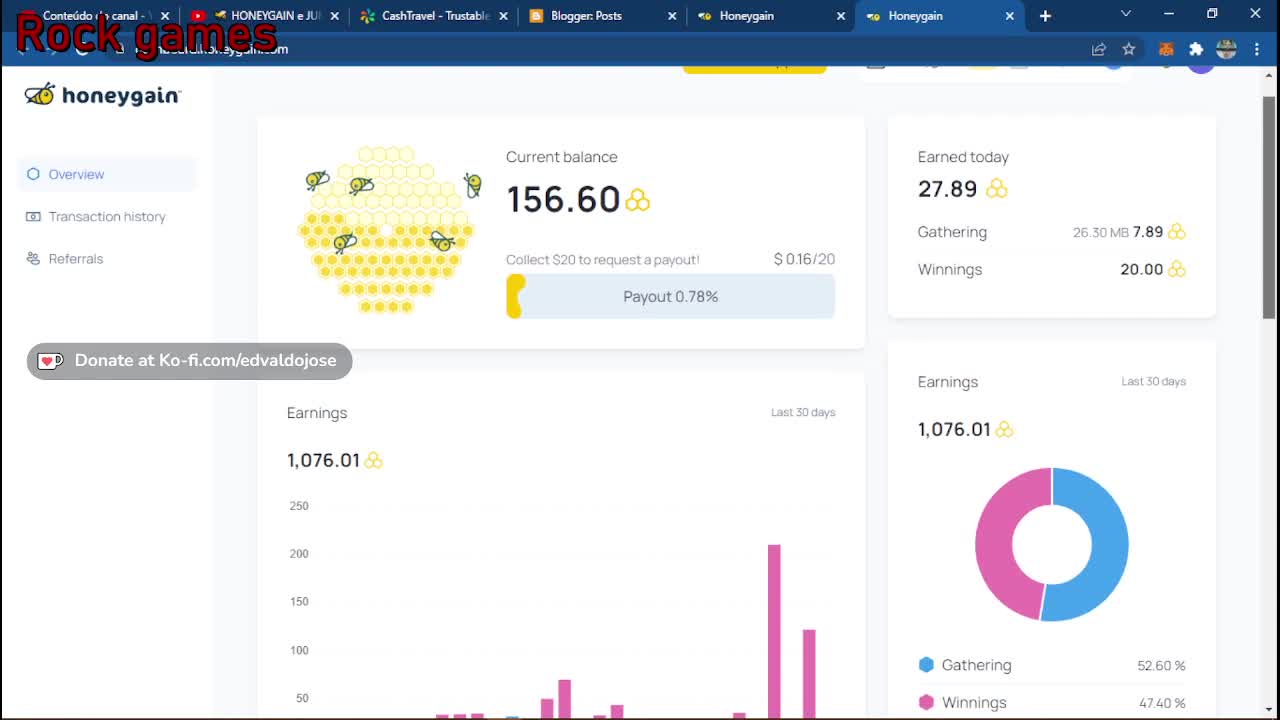Screen dimensions: 1280x720
Task: Open Transaction history in the sidebar
Action: click(x=107, y=216)
